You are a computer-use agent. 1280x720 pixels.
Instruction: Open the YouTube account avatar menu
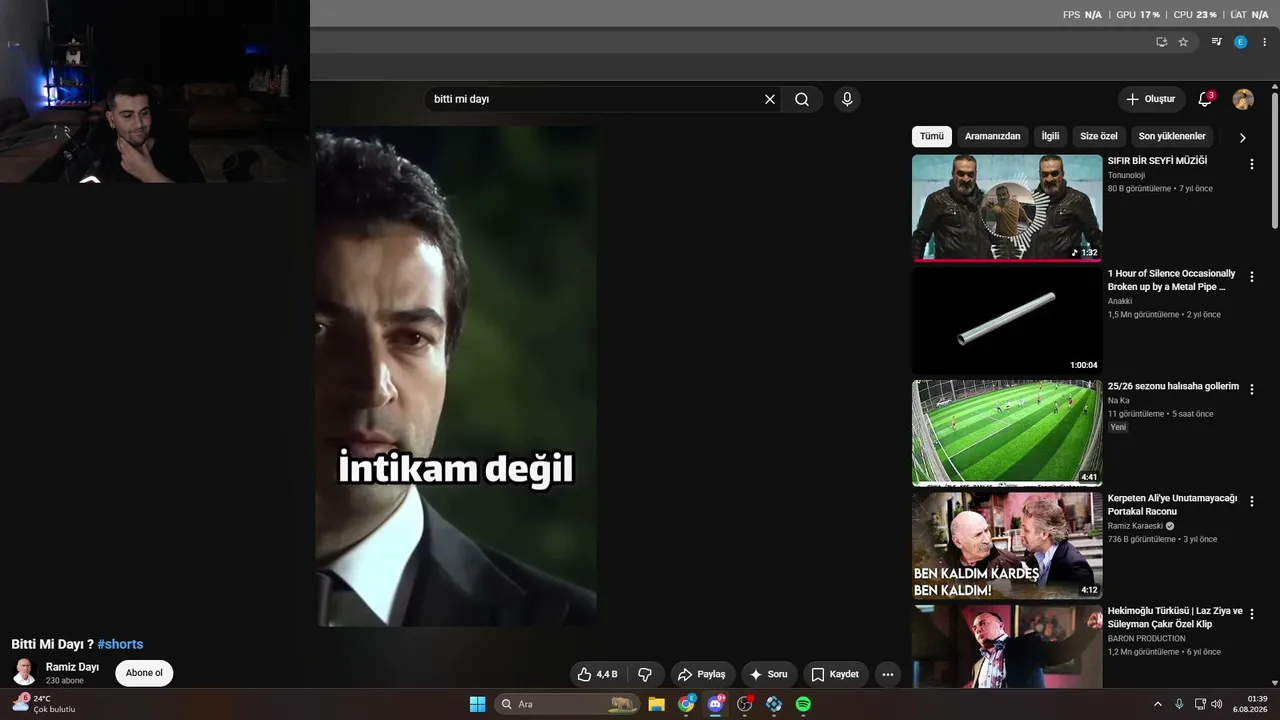(x=1243, y=99)
